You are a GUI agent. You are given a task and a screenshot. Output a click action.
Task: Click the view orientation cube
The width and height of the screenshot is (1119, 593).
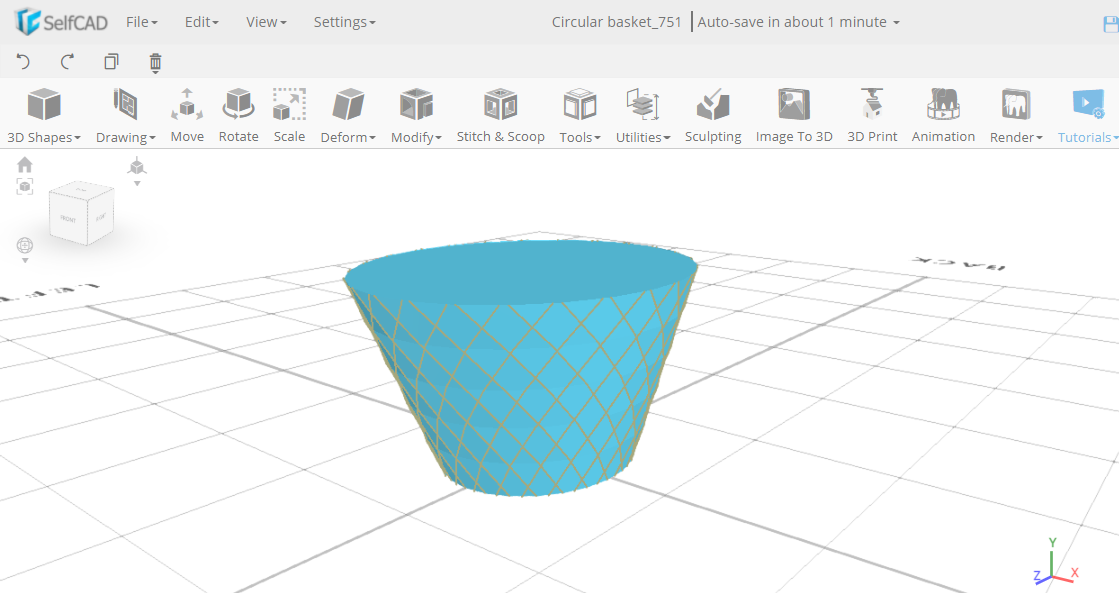click(x=81, y=213)
